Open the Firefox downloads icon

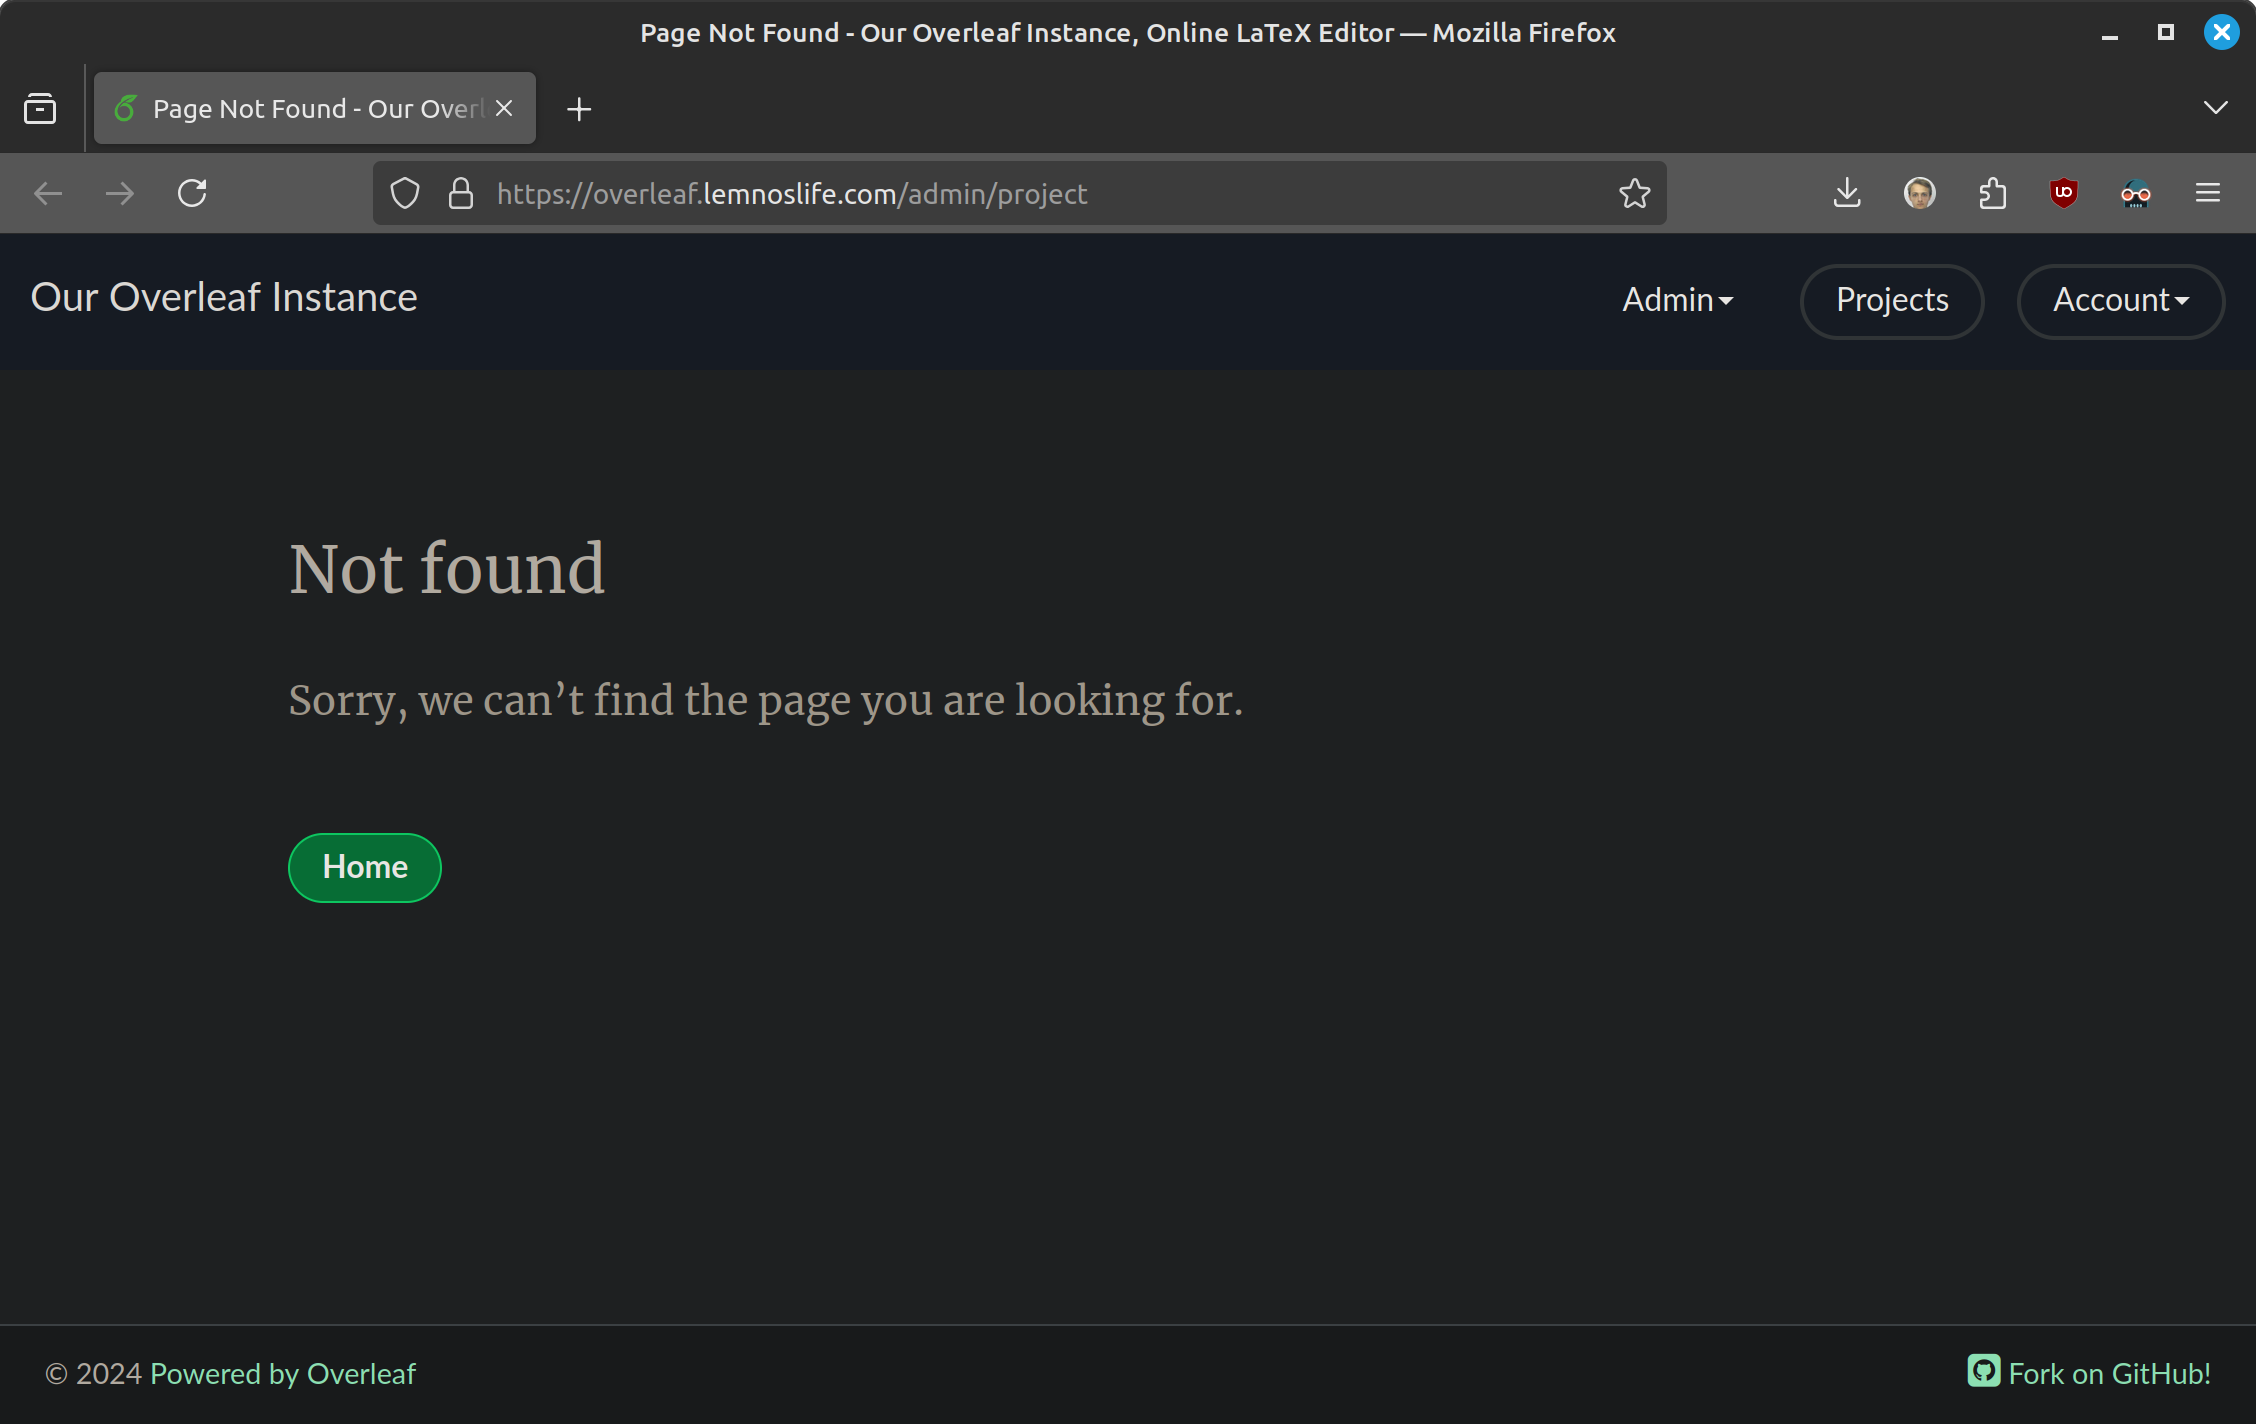point(1847,193)
